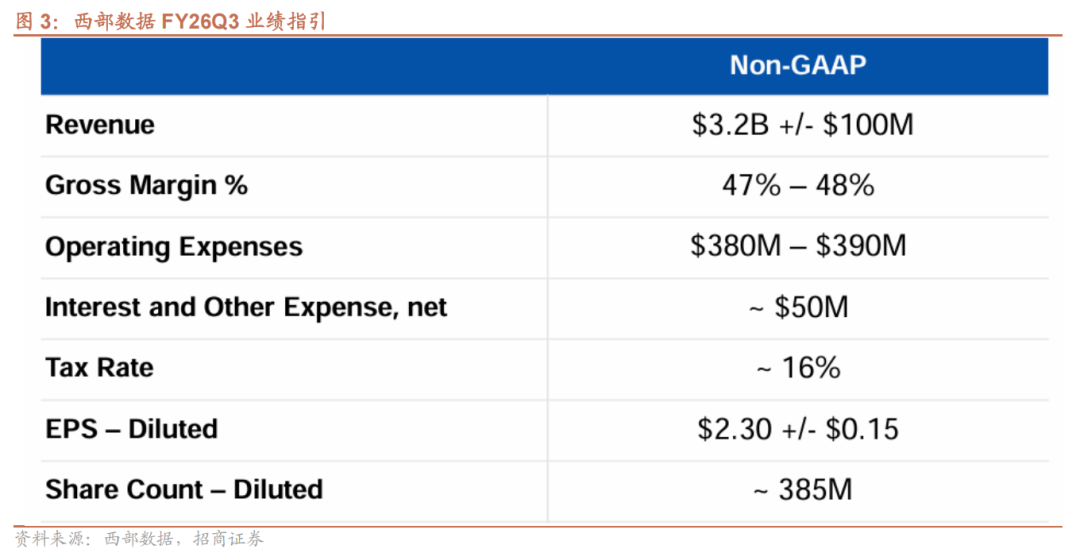This screenshot has height=549, width=1080.
Task: Select the Tax Rate row label
Action: click(99, 368)
